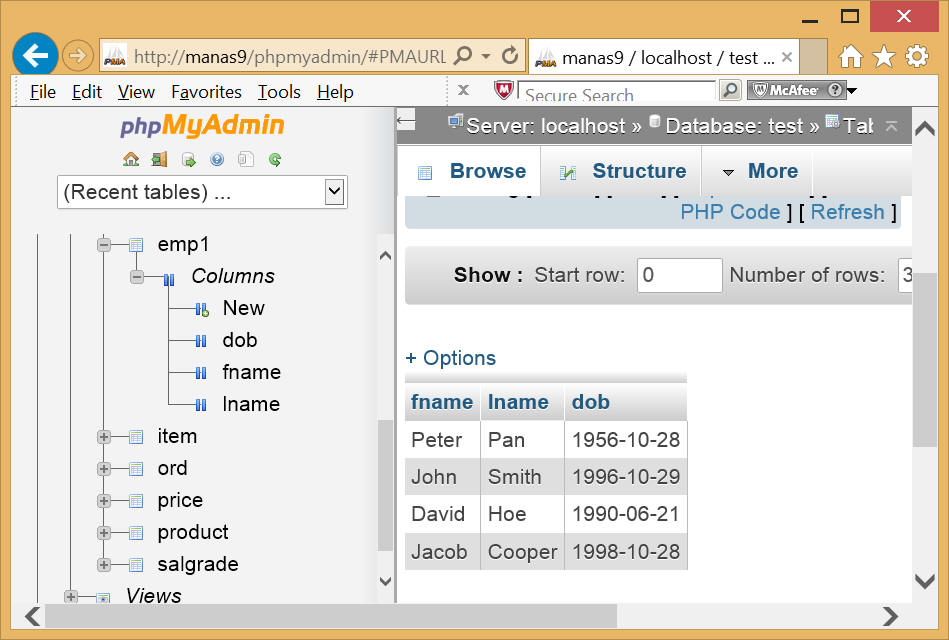Click the phpMyAdmin Home icon
This screenshot has height=640, width=949.
pyautogui.click(x=131, y=159)
